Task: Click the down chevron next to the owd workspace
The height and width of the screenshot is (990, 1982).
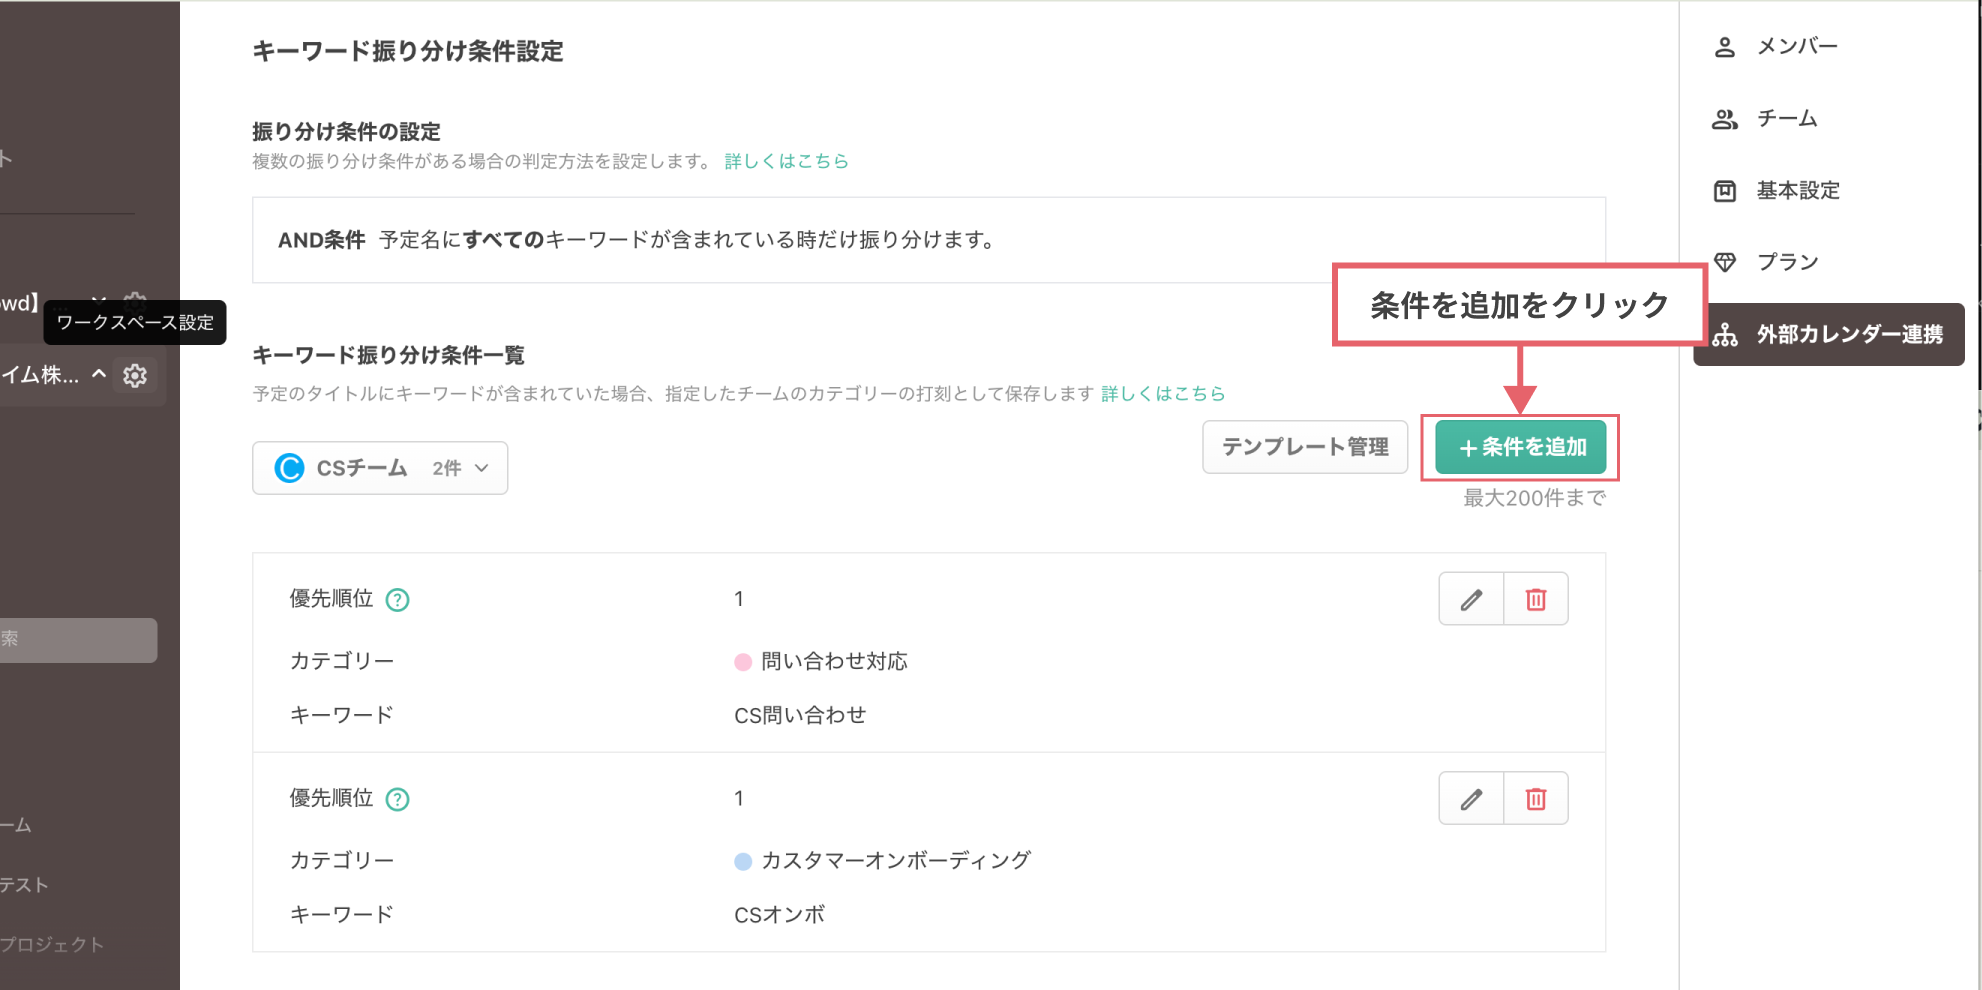Action: [x=99, y=301]
